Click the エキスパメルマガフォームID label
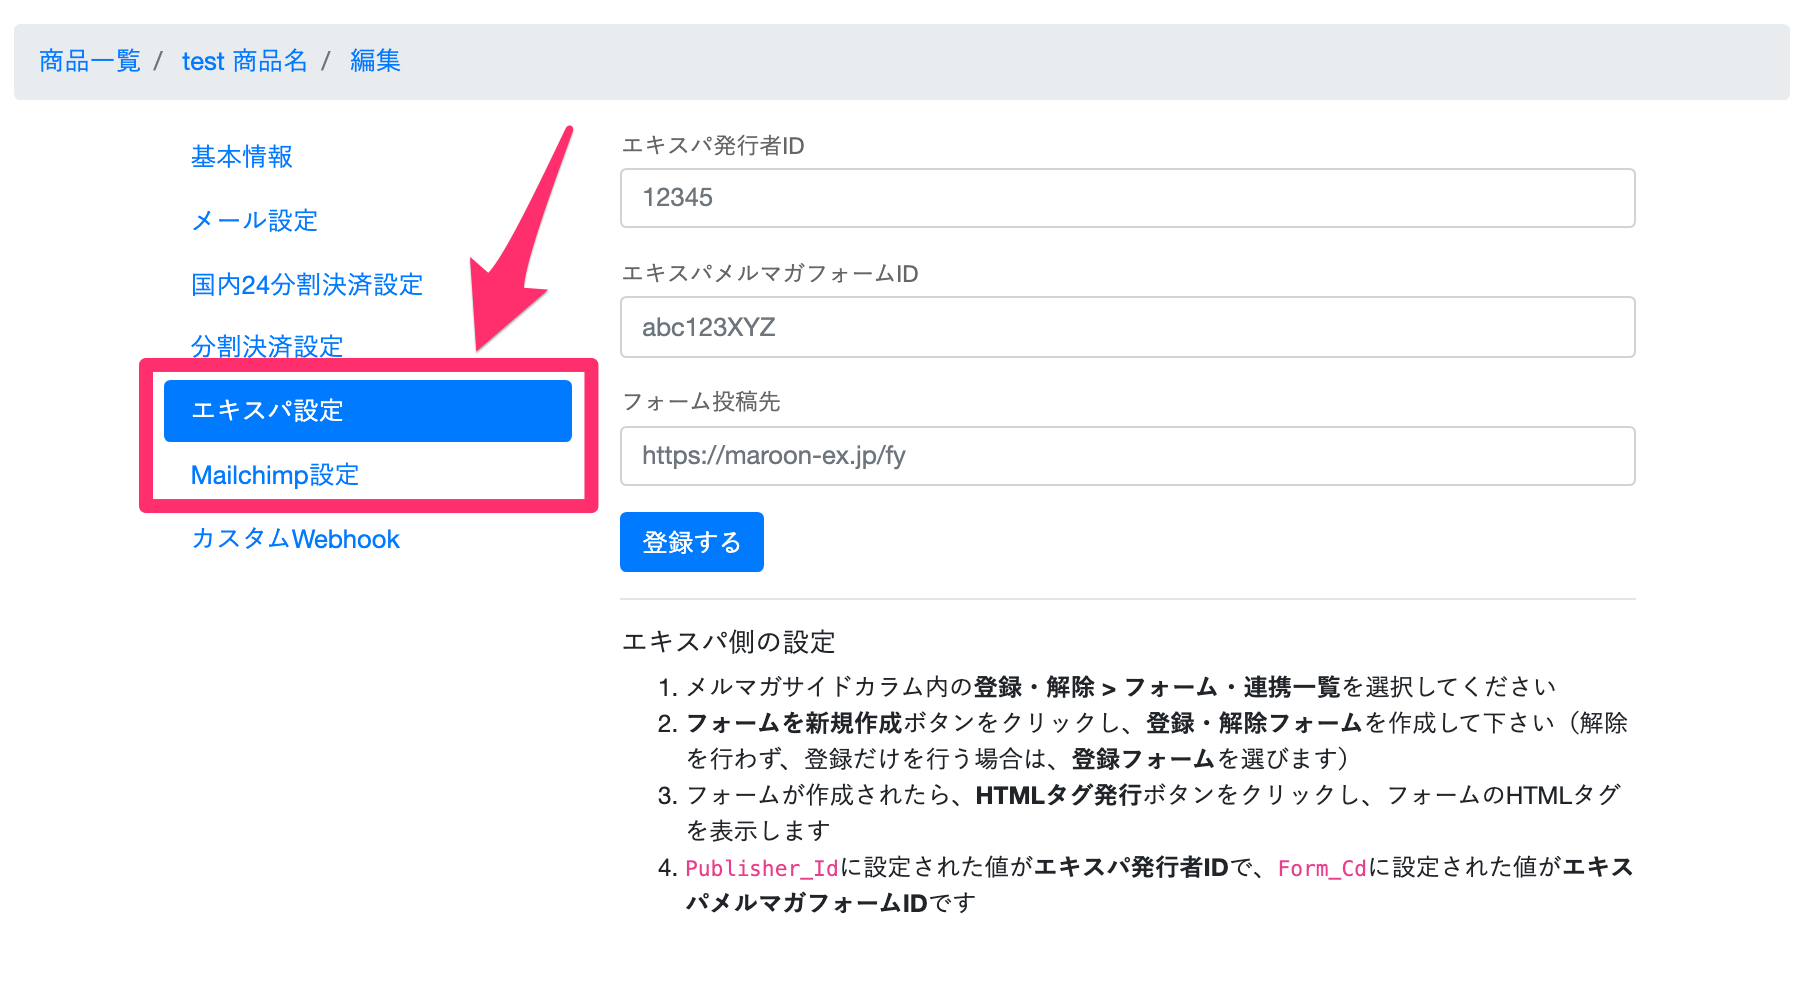 tap(770, 274)
